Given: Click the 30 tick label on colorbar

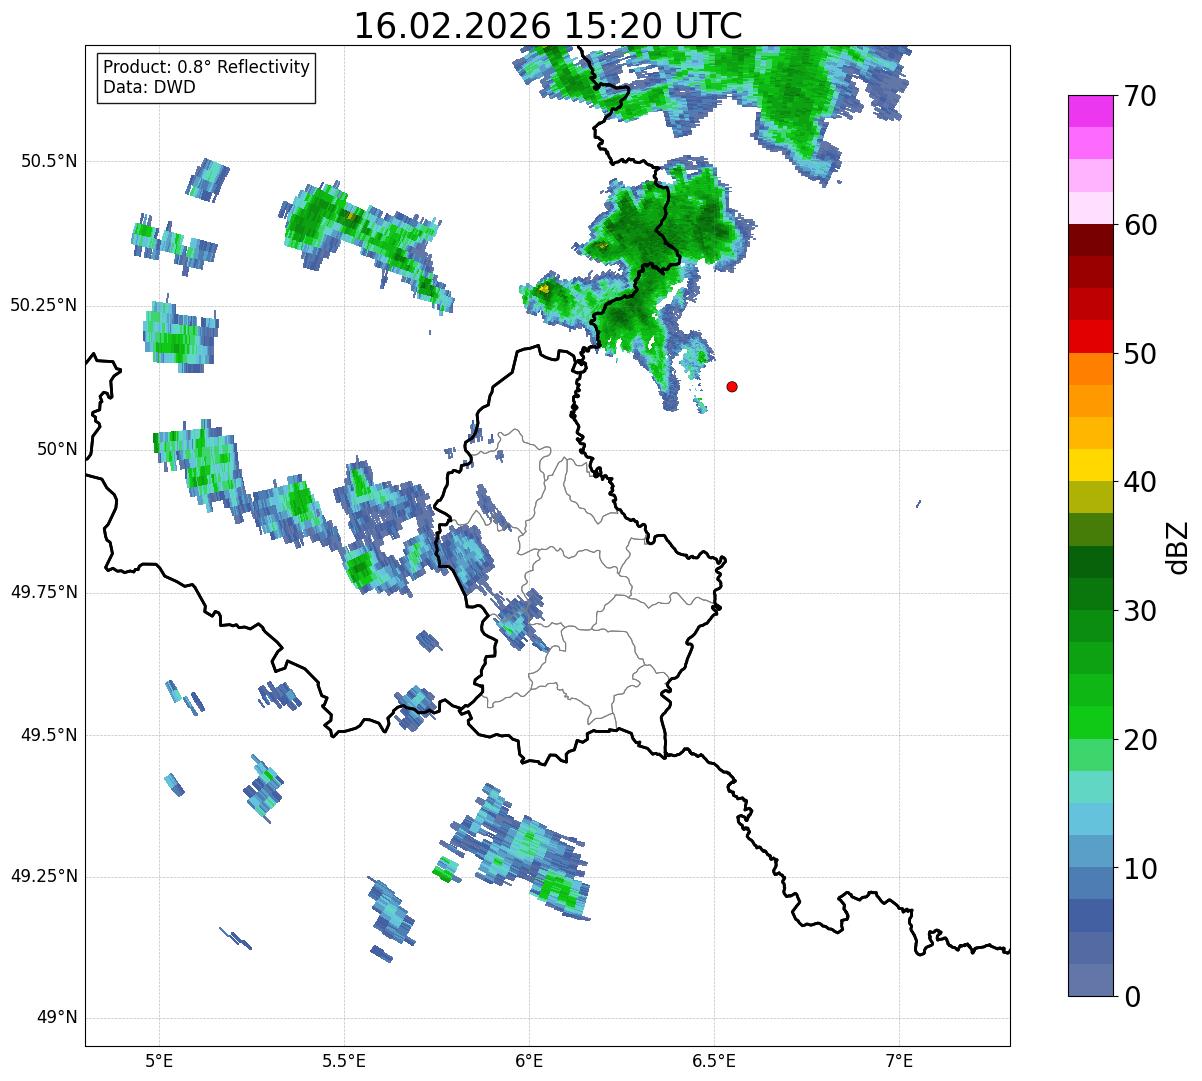Looking at the screenshot, I should coord(1140,611).
